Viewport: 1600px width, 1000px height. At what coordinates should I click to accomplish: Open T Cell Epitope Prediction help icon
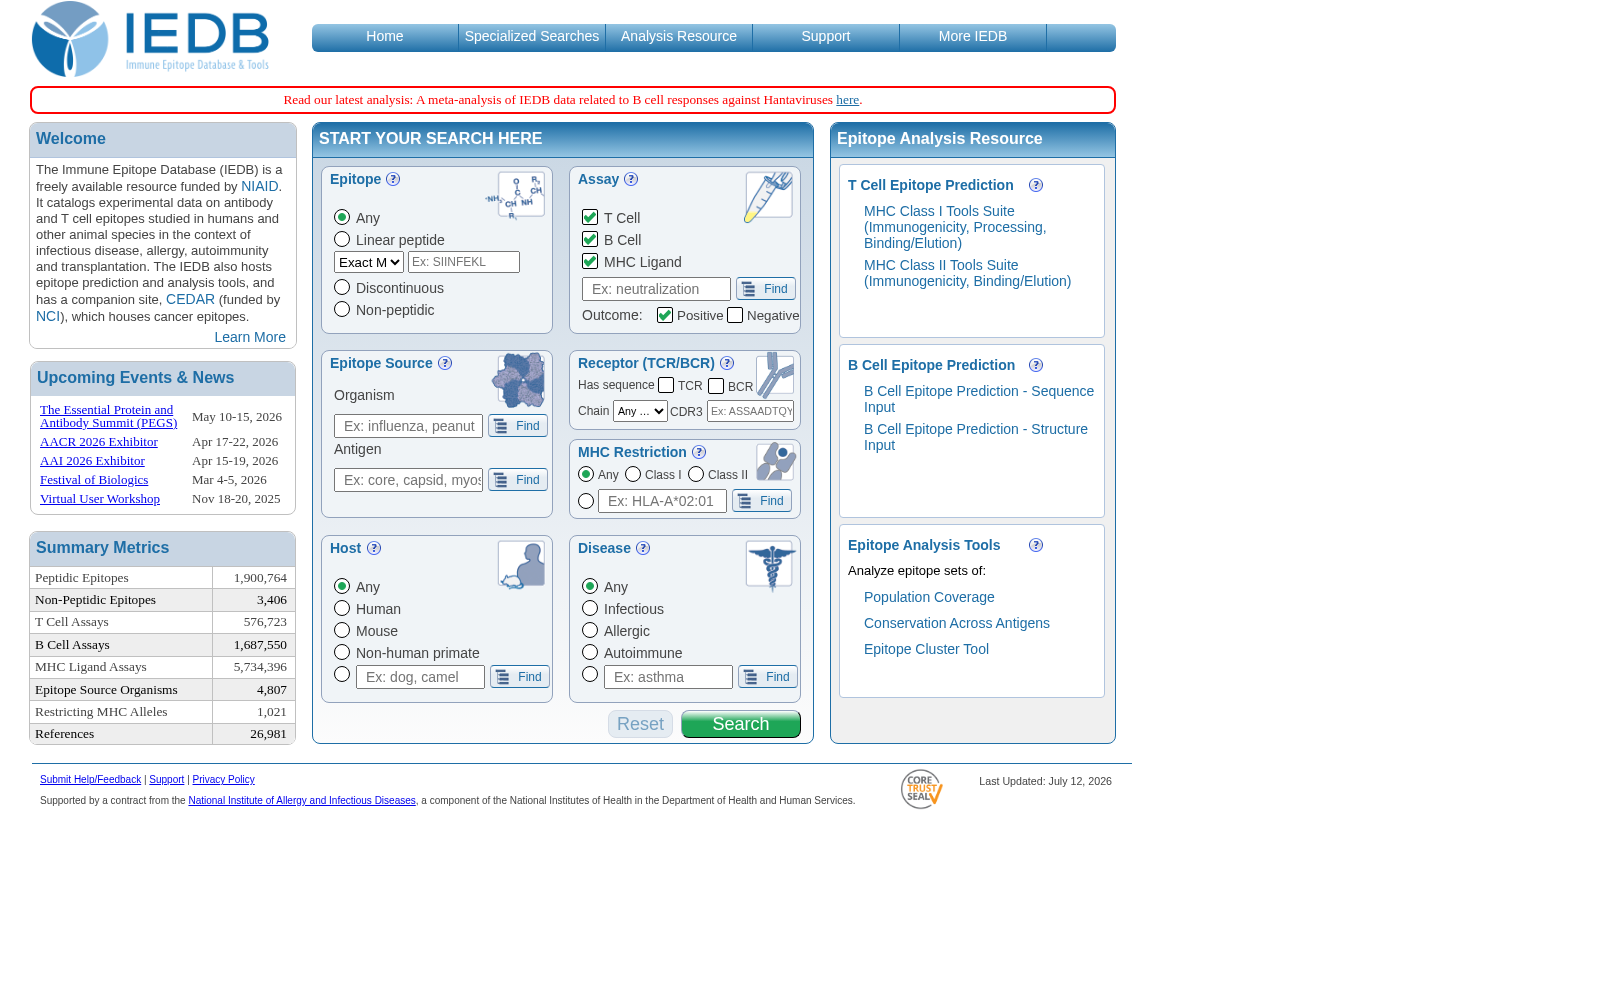(1036, 185)
